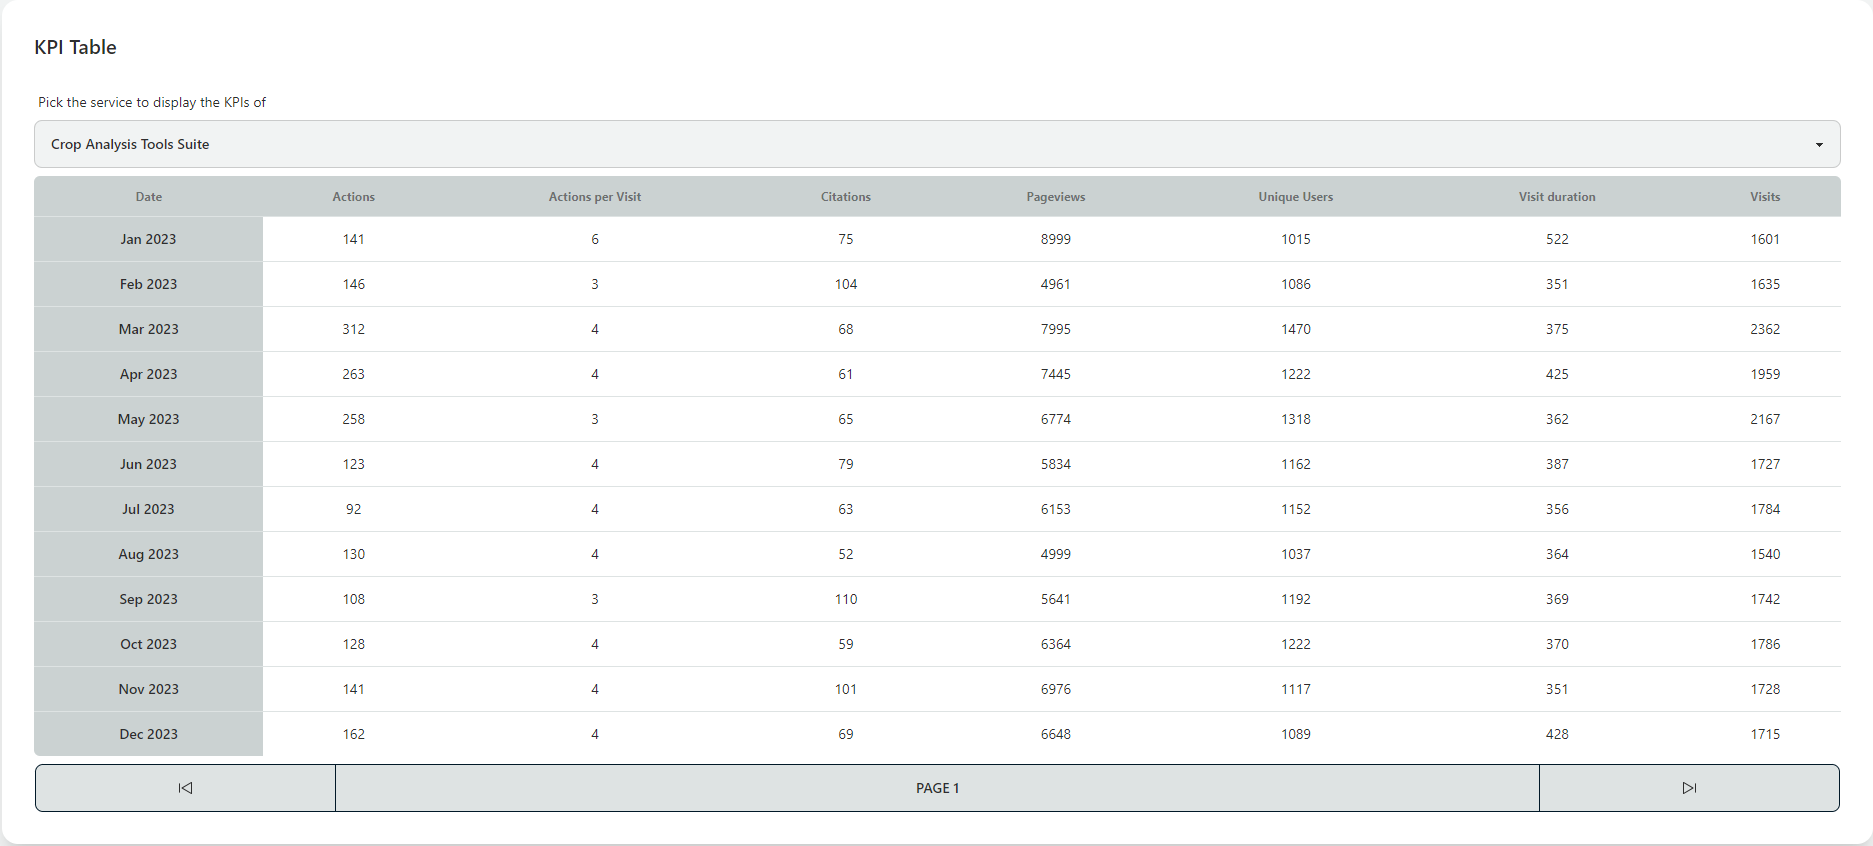Select the Jun 2023 row label
Image resolution: width=1873 pixels, height=846 pixels.
(x=149, y=464)
